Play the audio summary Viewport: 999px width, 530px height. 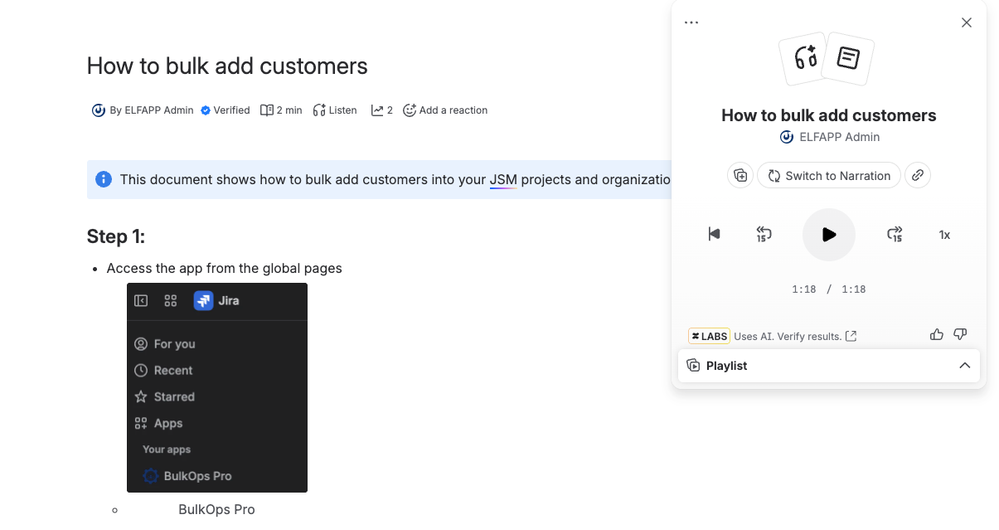(828, 234)
